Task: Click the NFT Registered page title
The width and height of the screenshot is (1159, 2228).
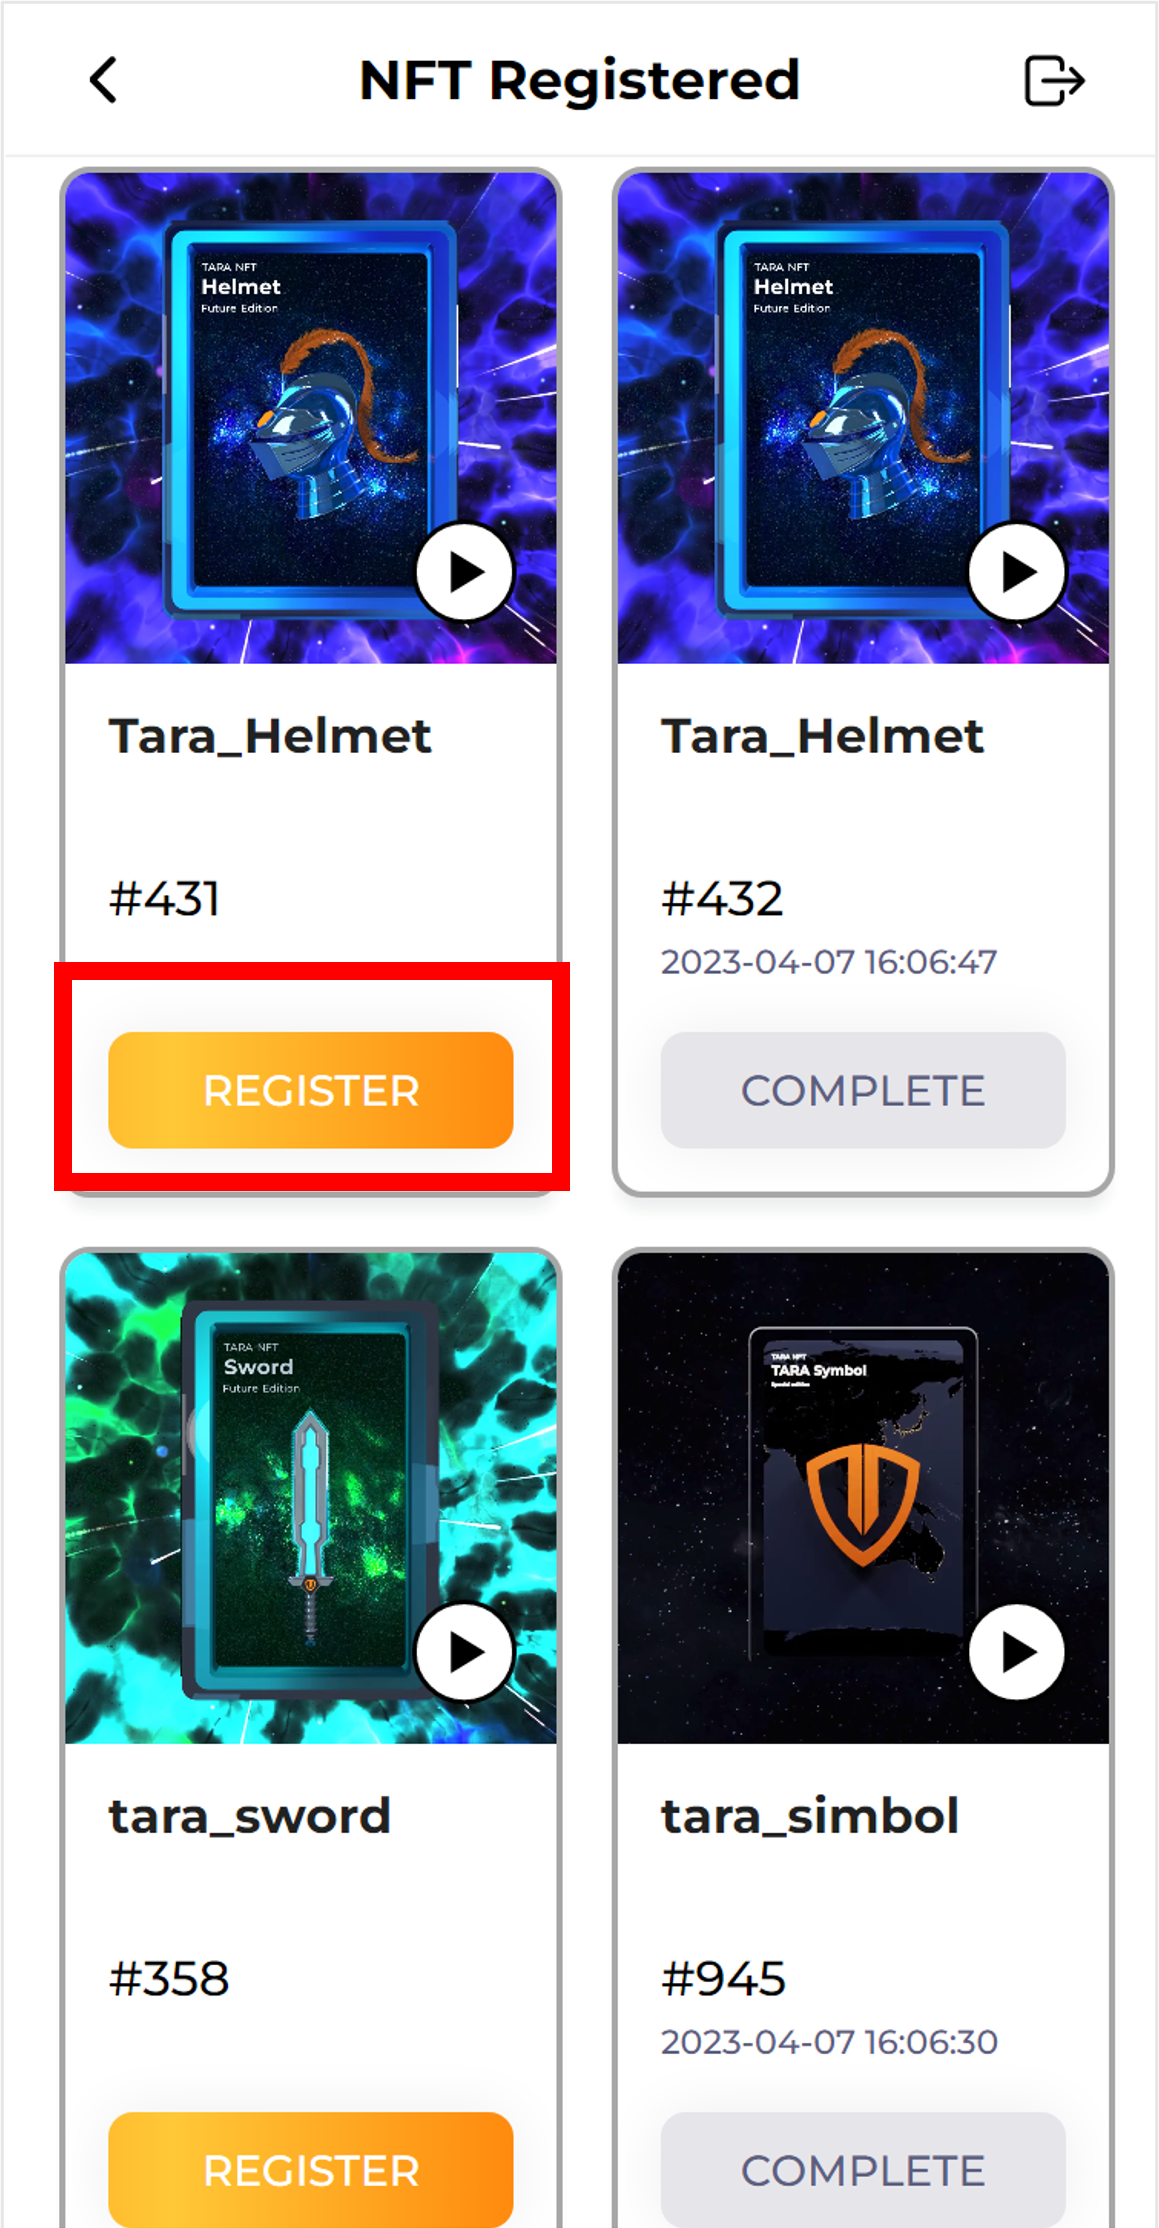Action: [580, 80]
